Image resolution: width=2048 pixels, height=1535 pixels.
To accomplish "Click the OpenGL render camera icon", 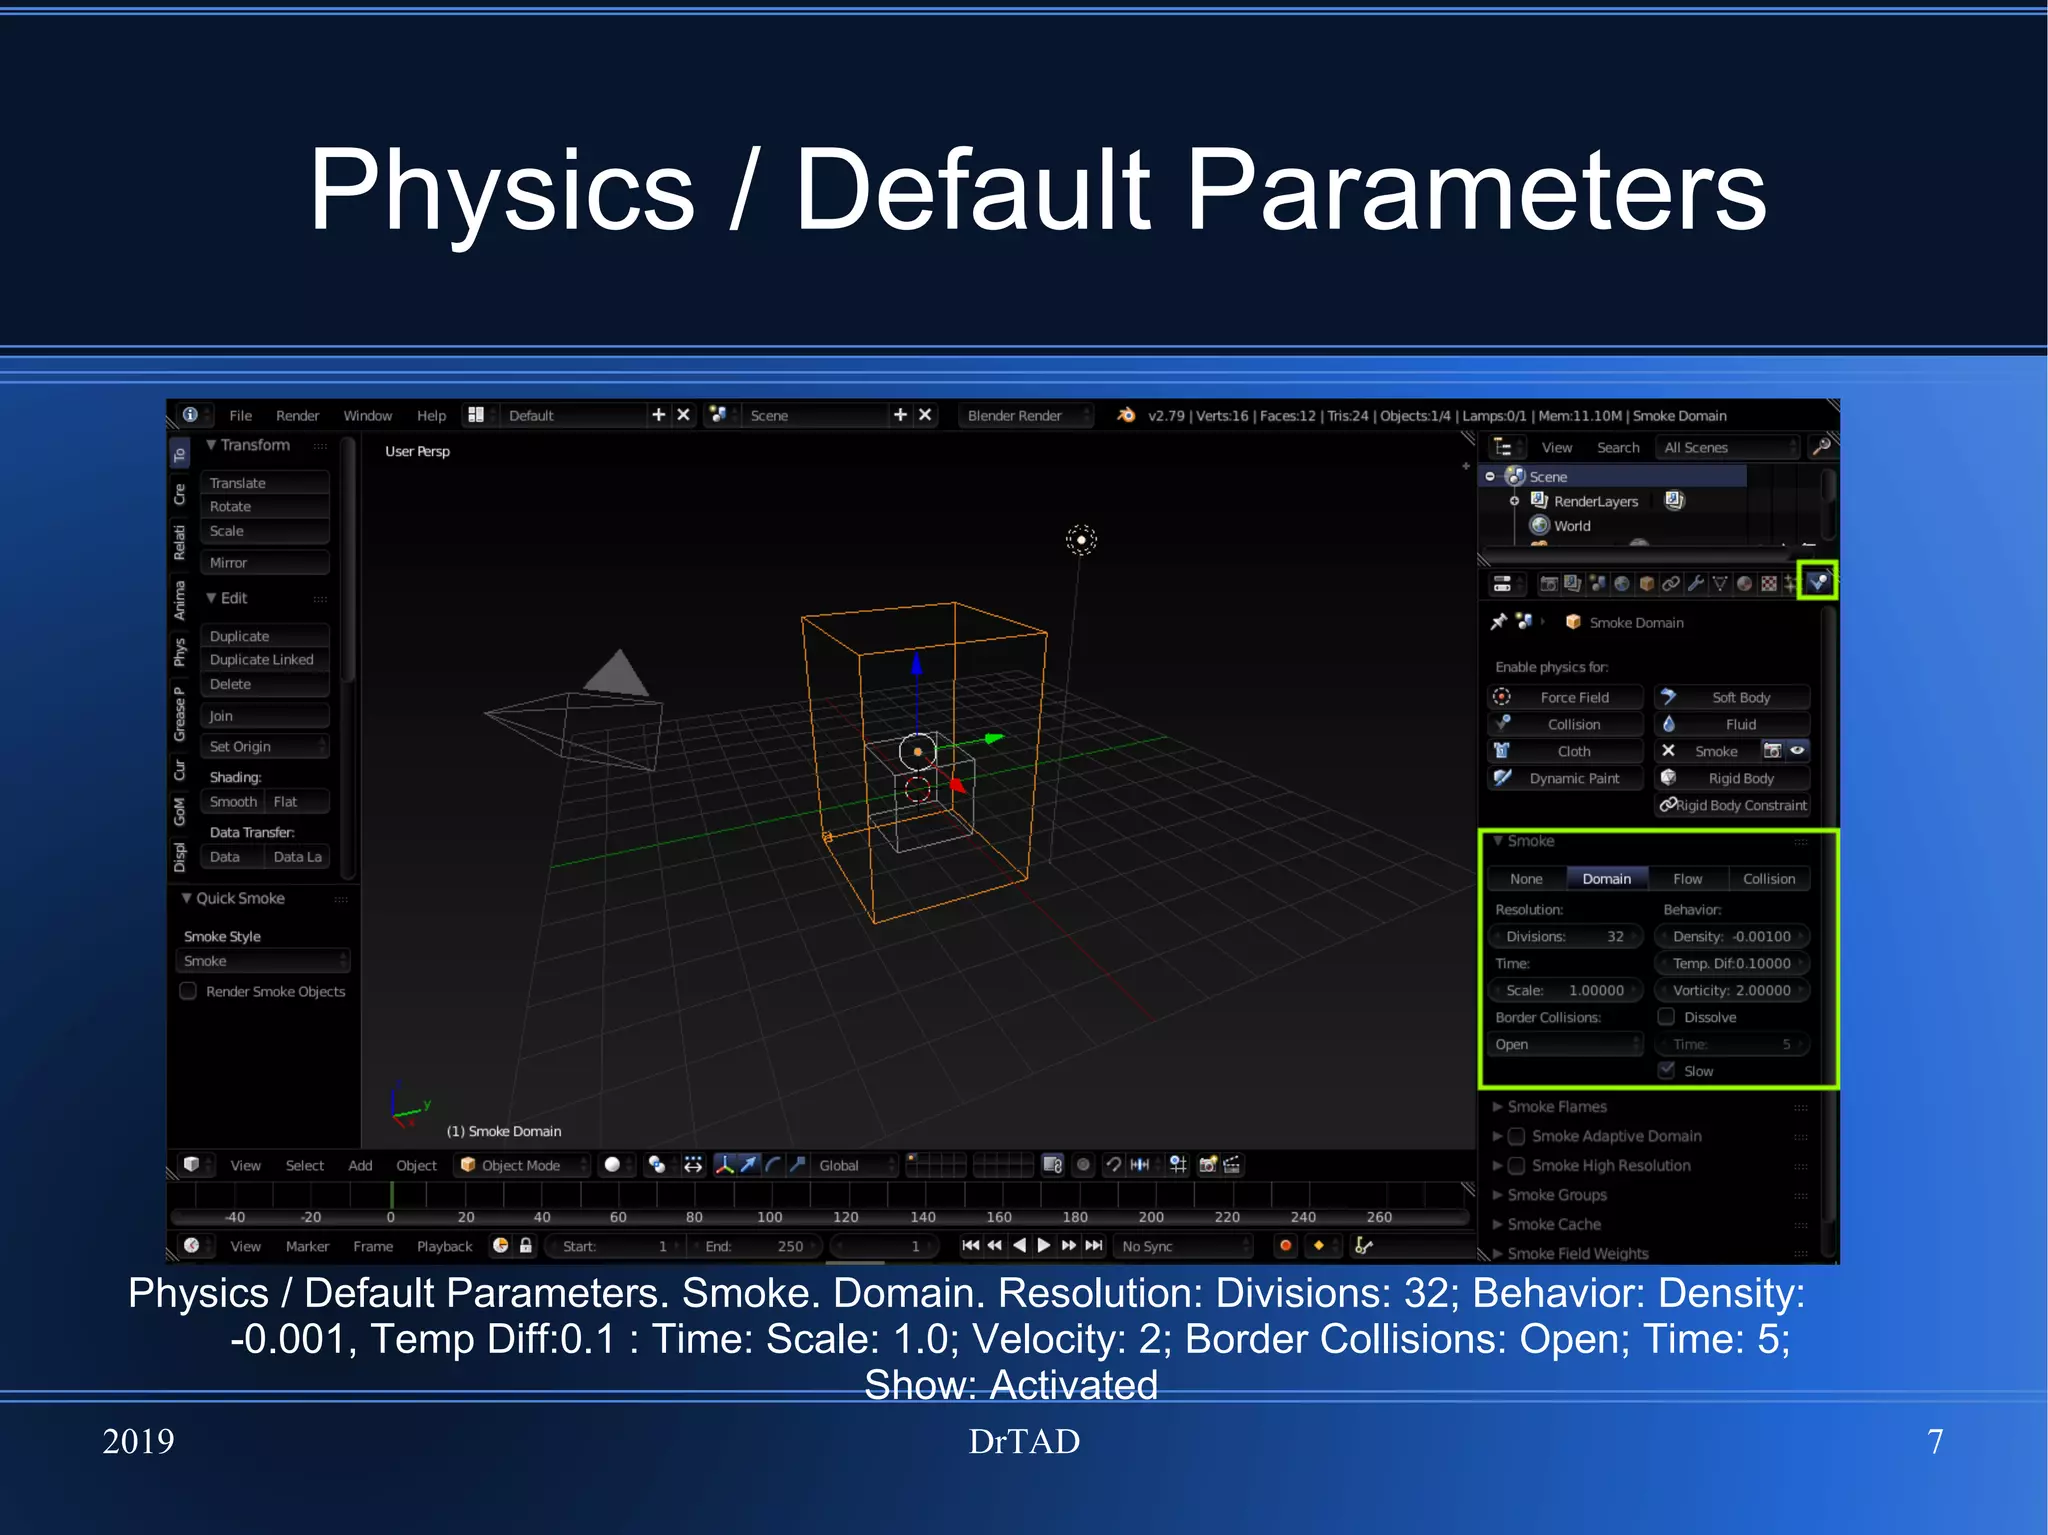I will coord(1208,1165).
